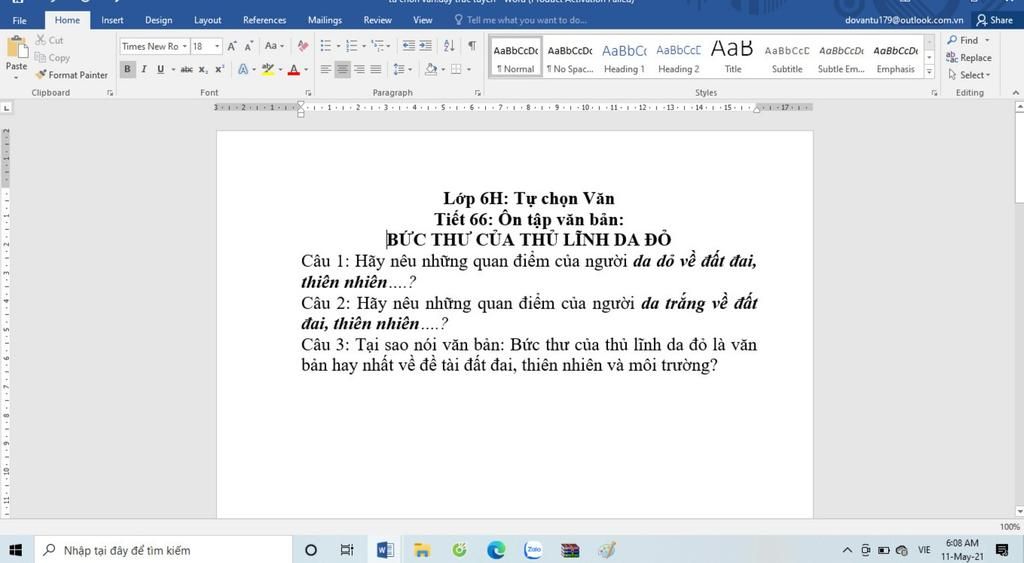Viewport: 1024px width, 563px height.
Task: Apply the Heading 1 style
Action: [x=624, y=57]
